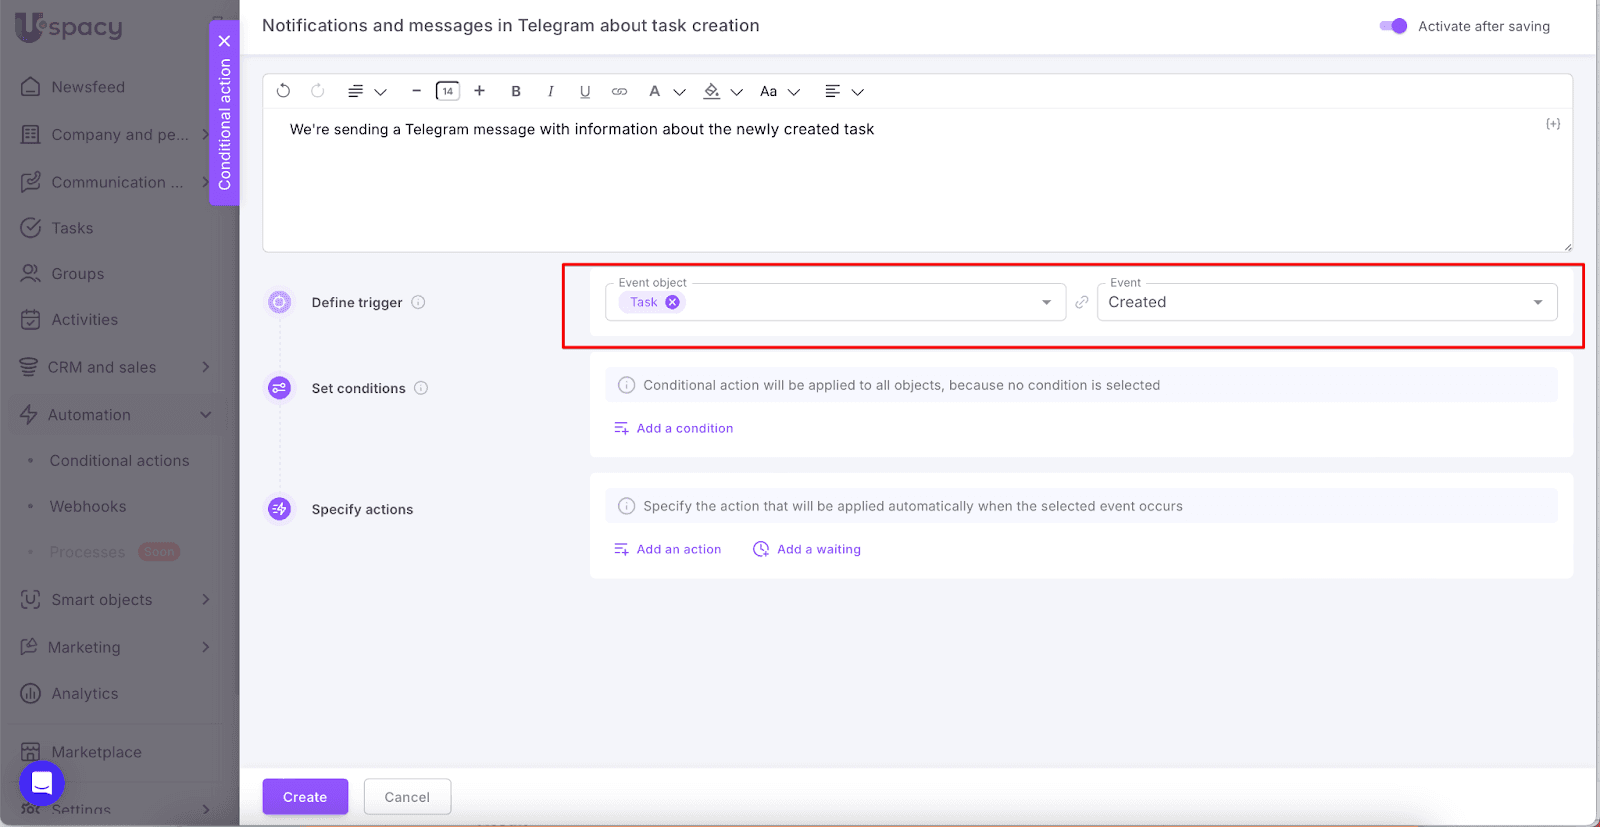This screenshot has width=1600, height=827.
Task: Open the fill color picker
Action: 722,91
